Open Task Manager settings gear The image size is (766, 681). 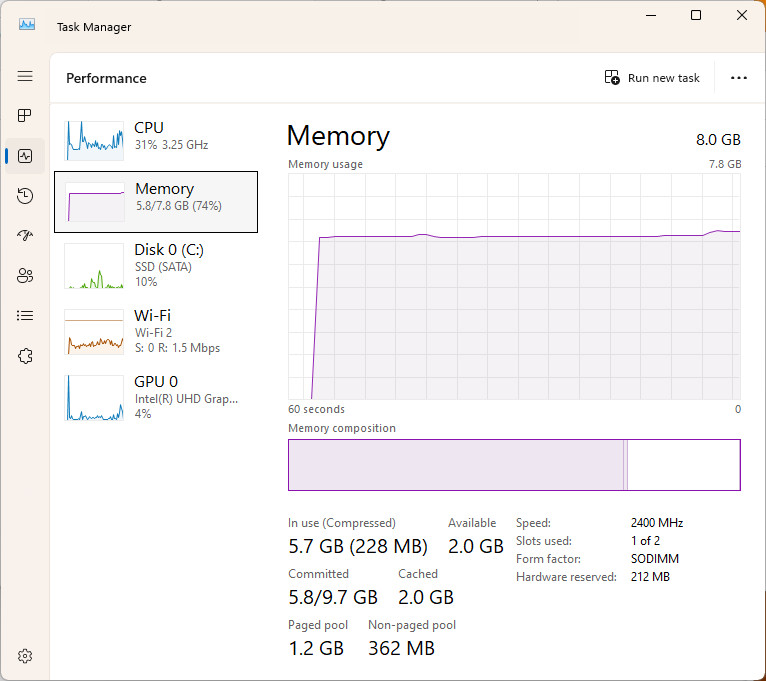pyautogui.click(x=25, y=656)
